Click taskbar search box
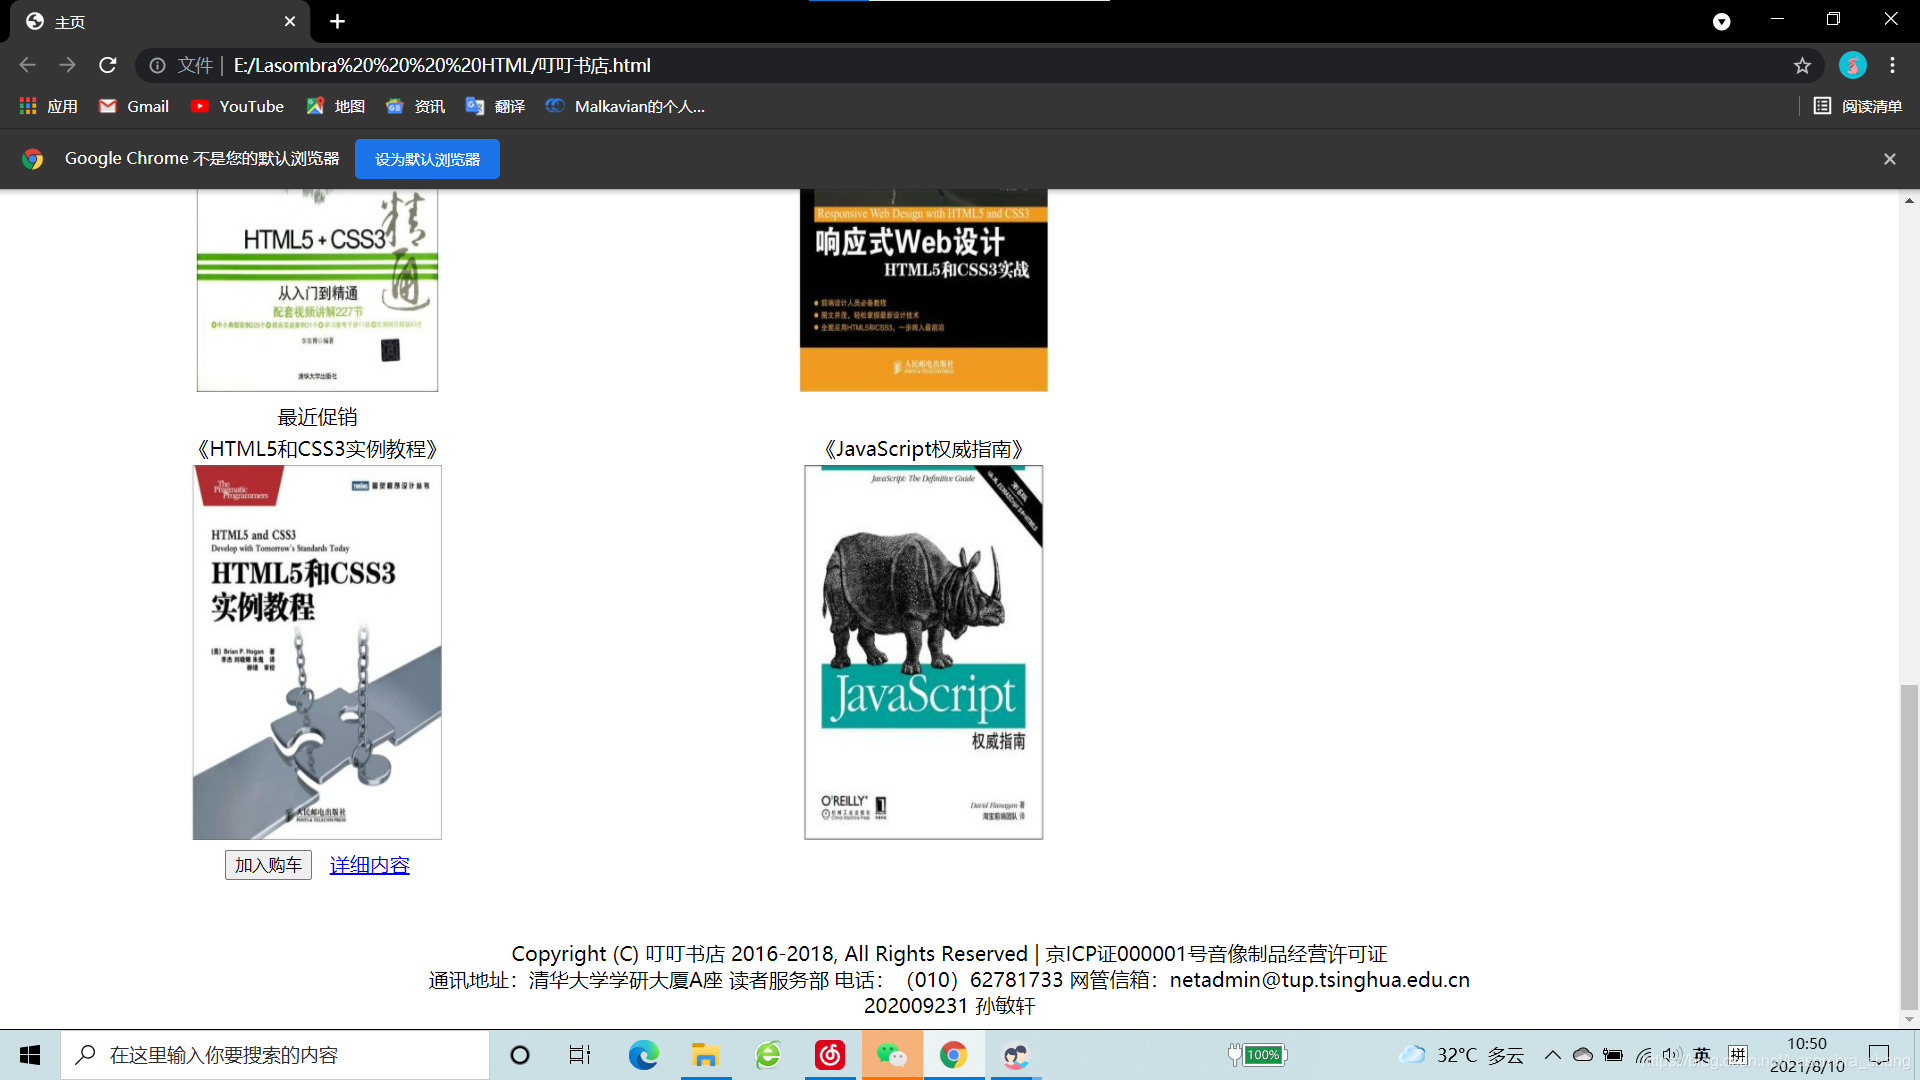The image size is (1920, 1080). [275, 1055]
